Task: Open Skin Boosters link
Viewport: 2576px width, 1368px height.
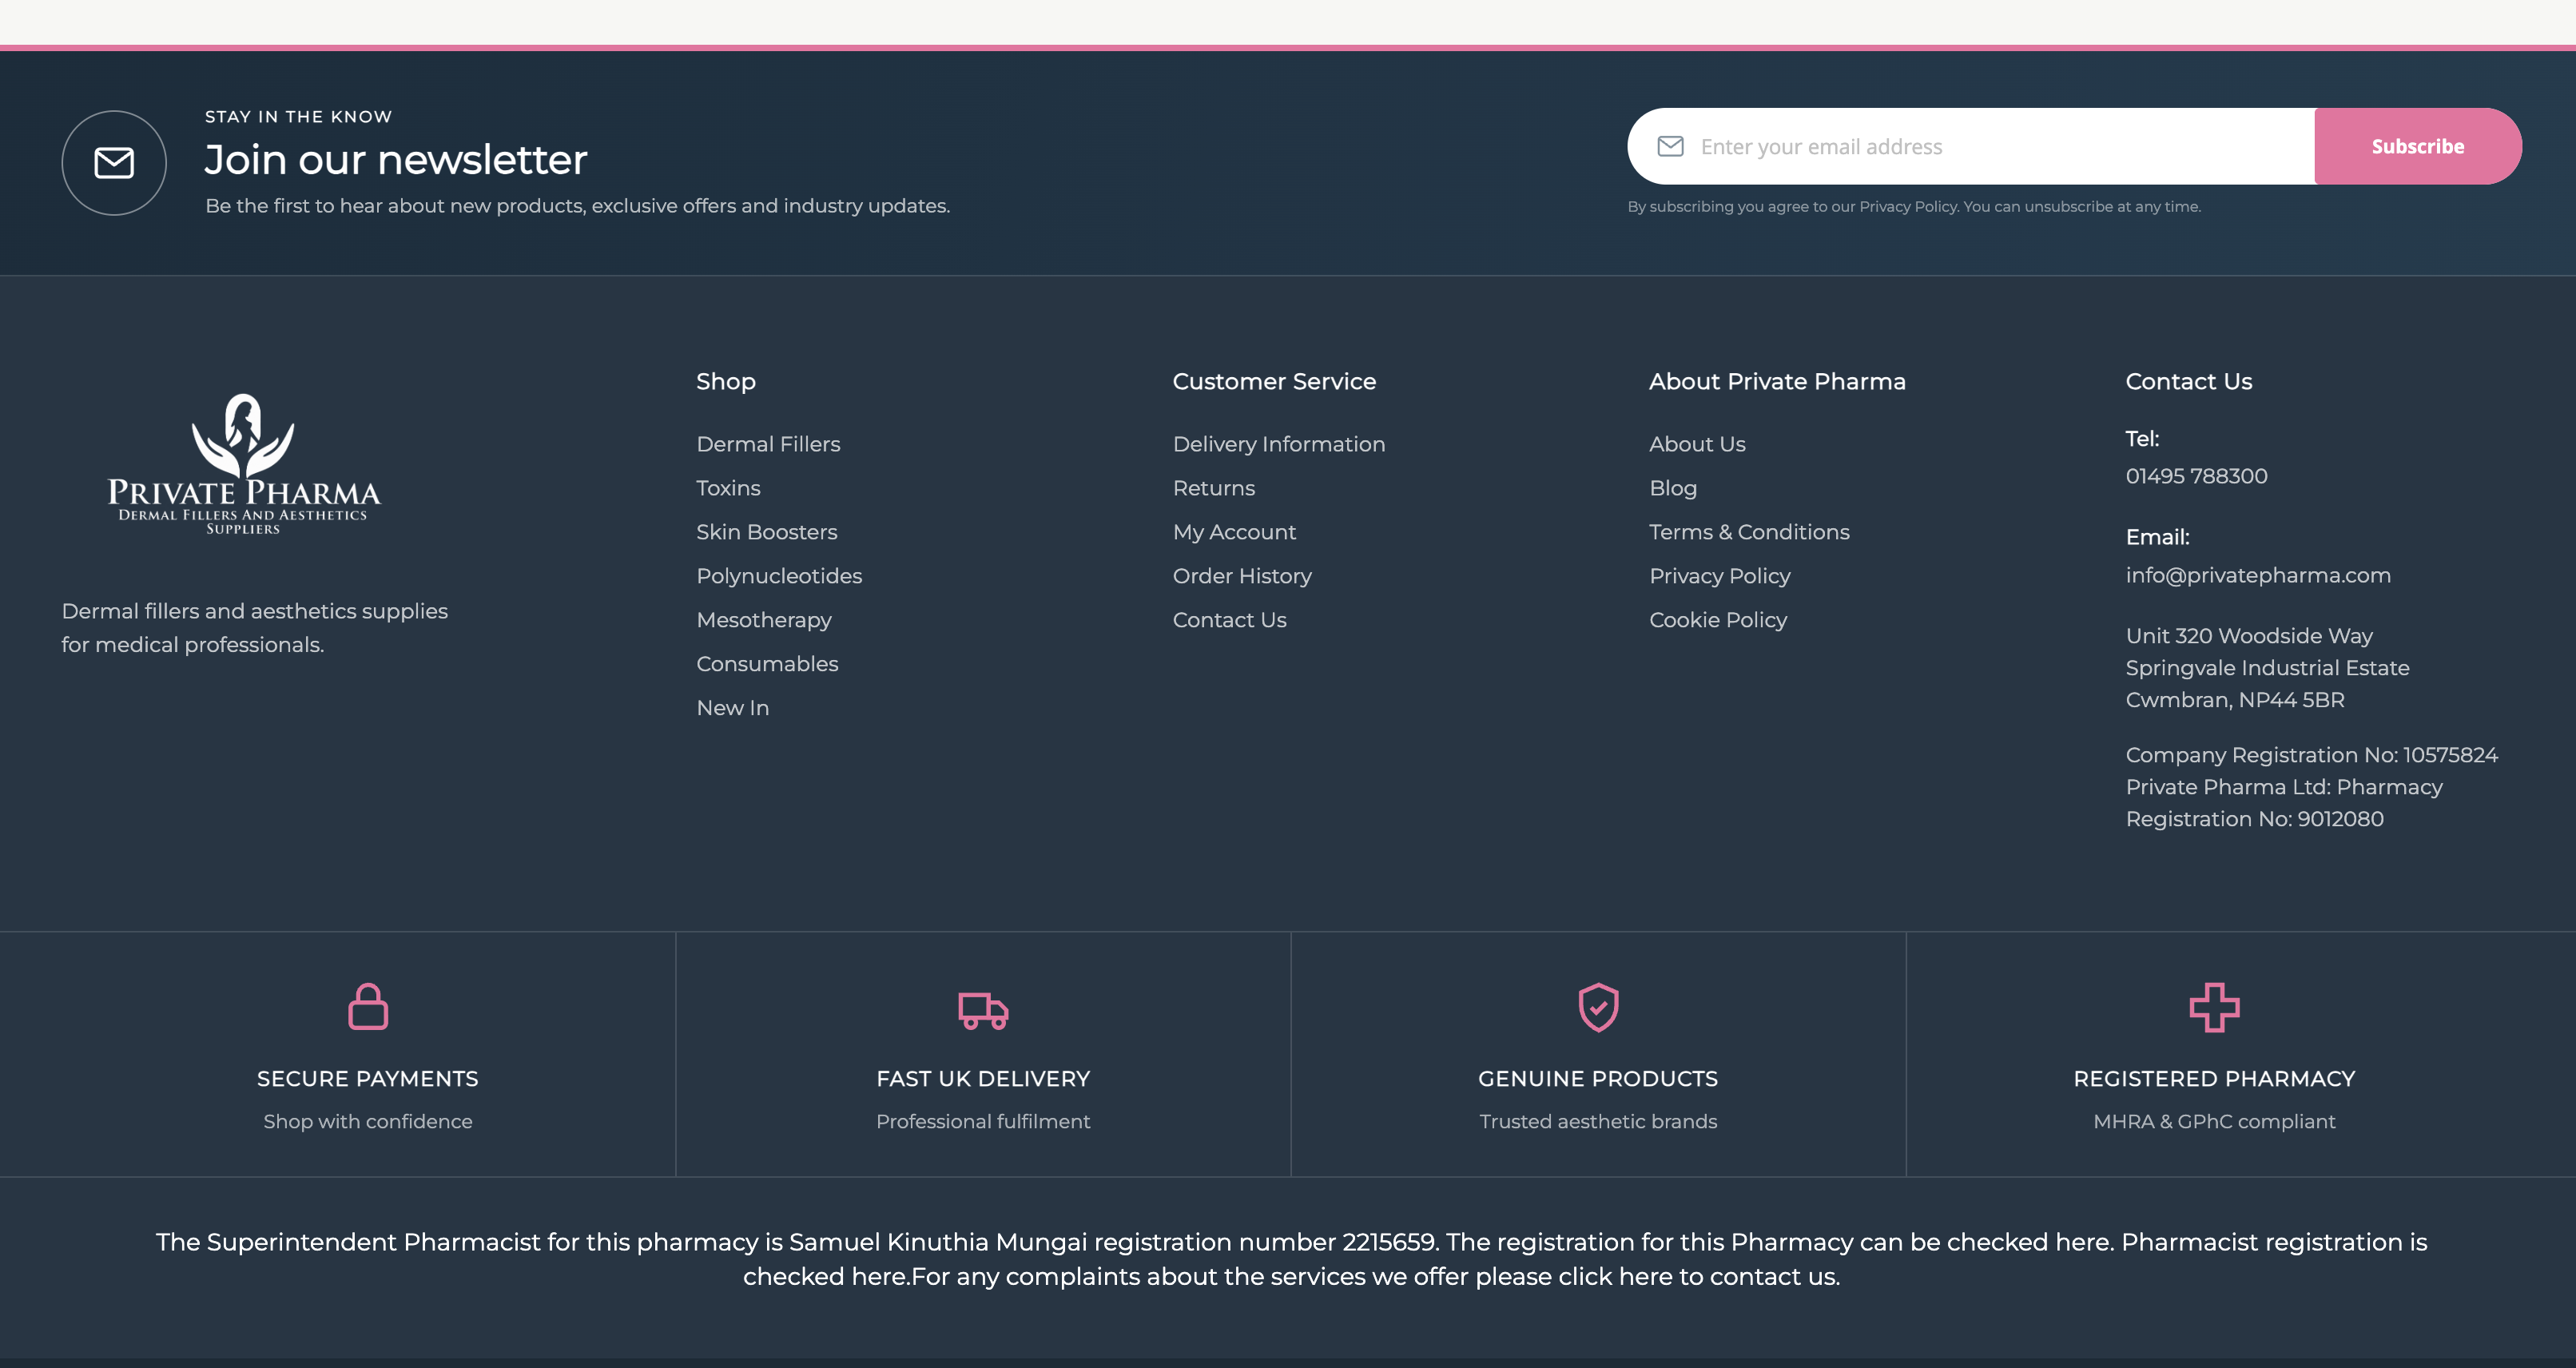Action: pos(767,532)
